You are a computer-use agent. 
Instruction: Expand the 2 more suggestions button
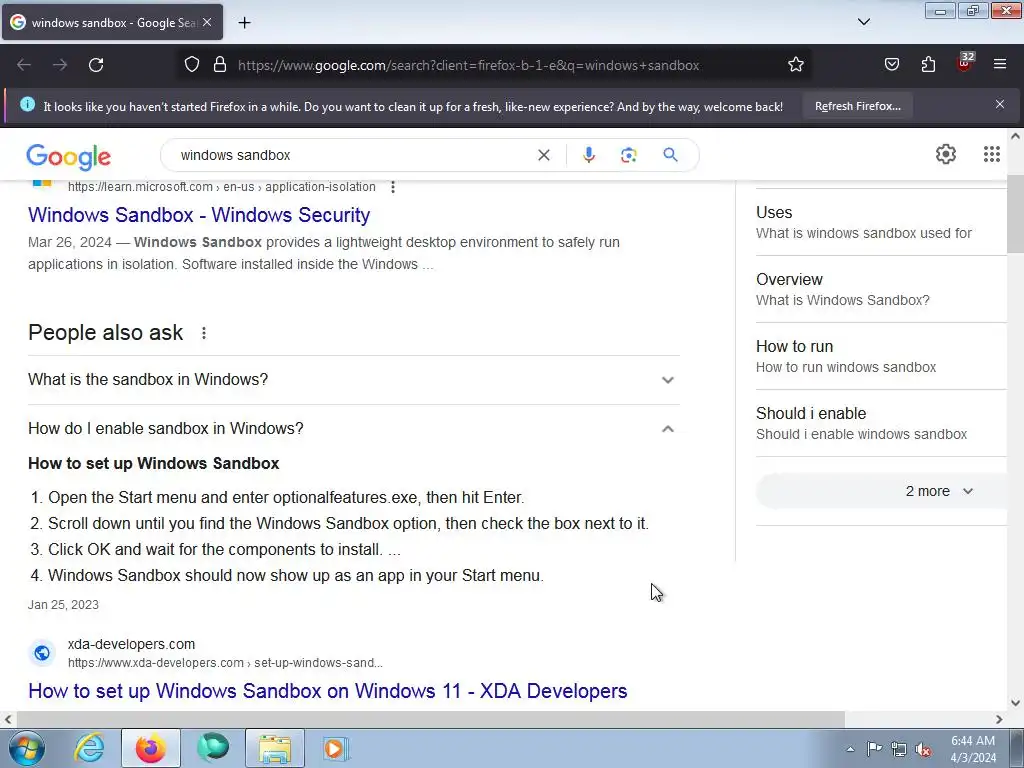click(x=882, y=491)
